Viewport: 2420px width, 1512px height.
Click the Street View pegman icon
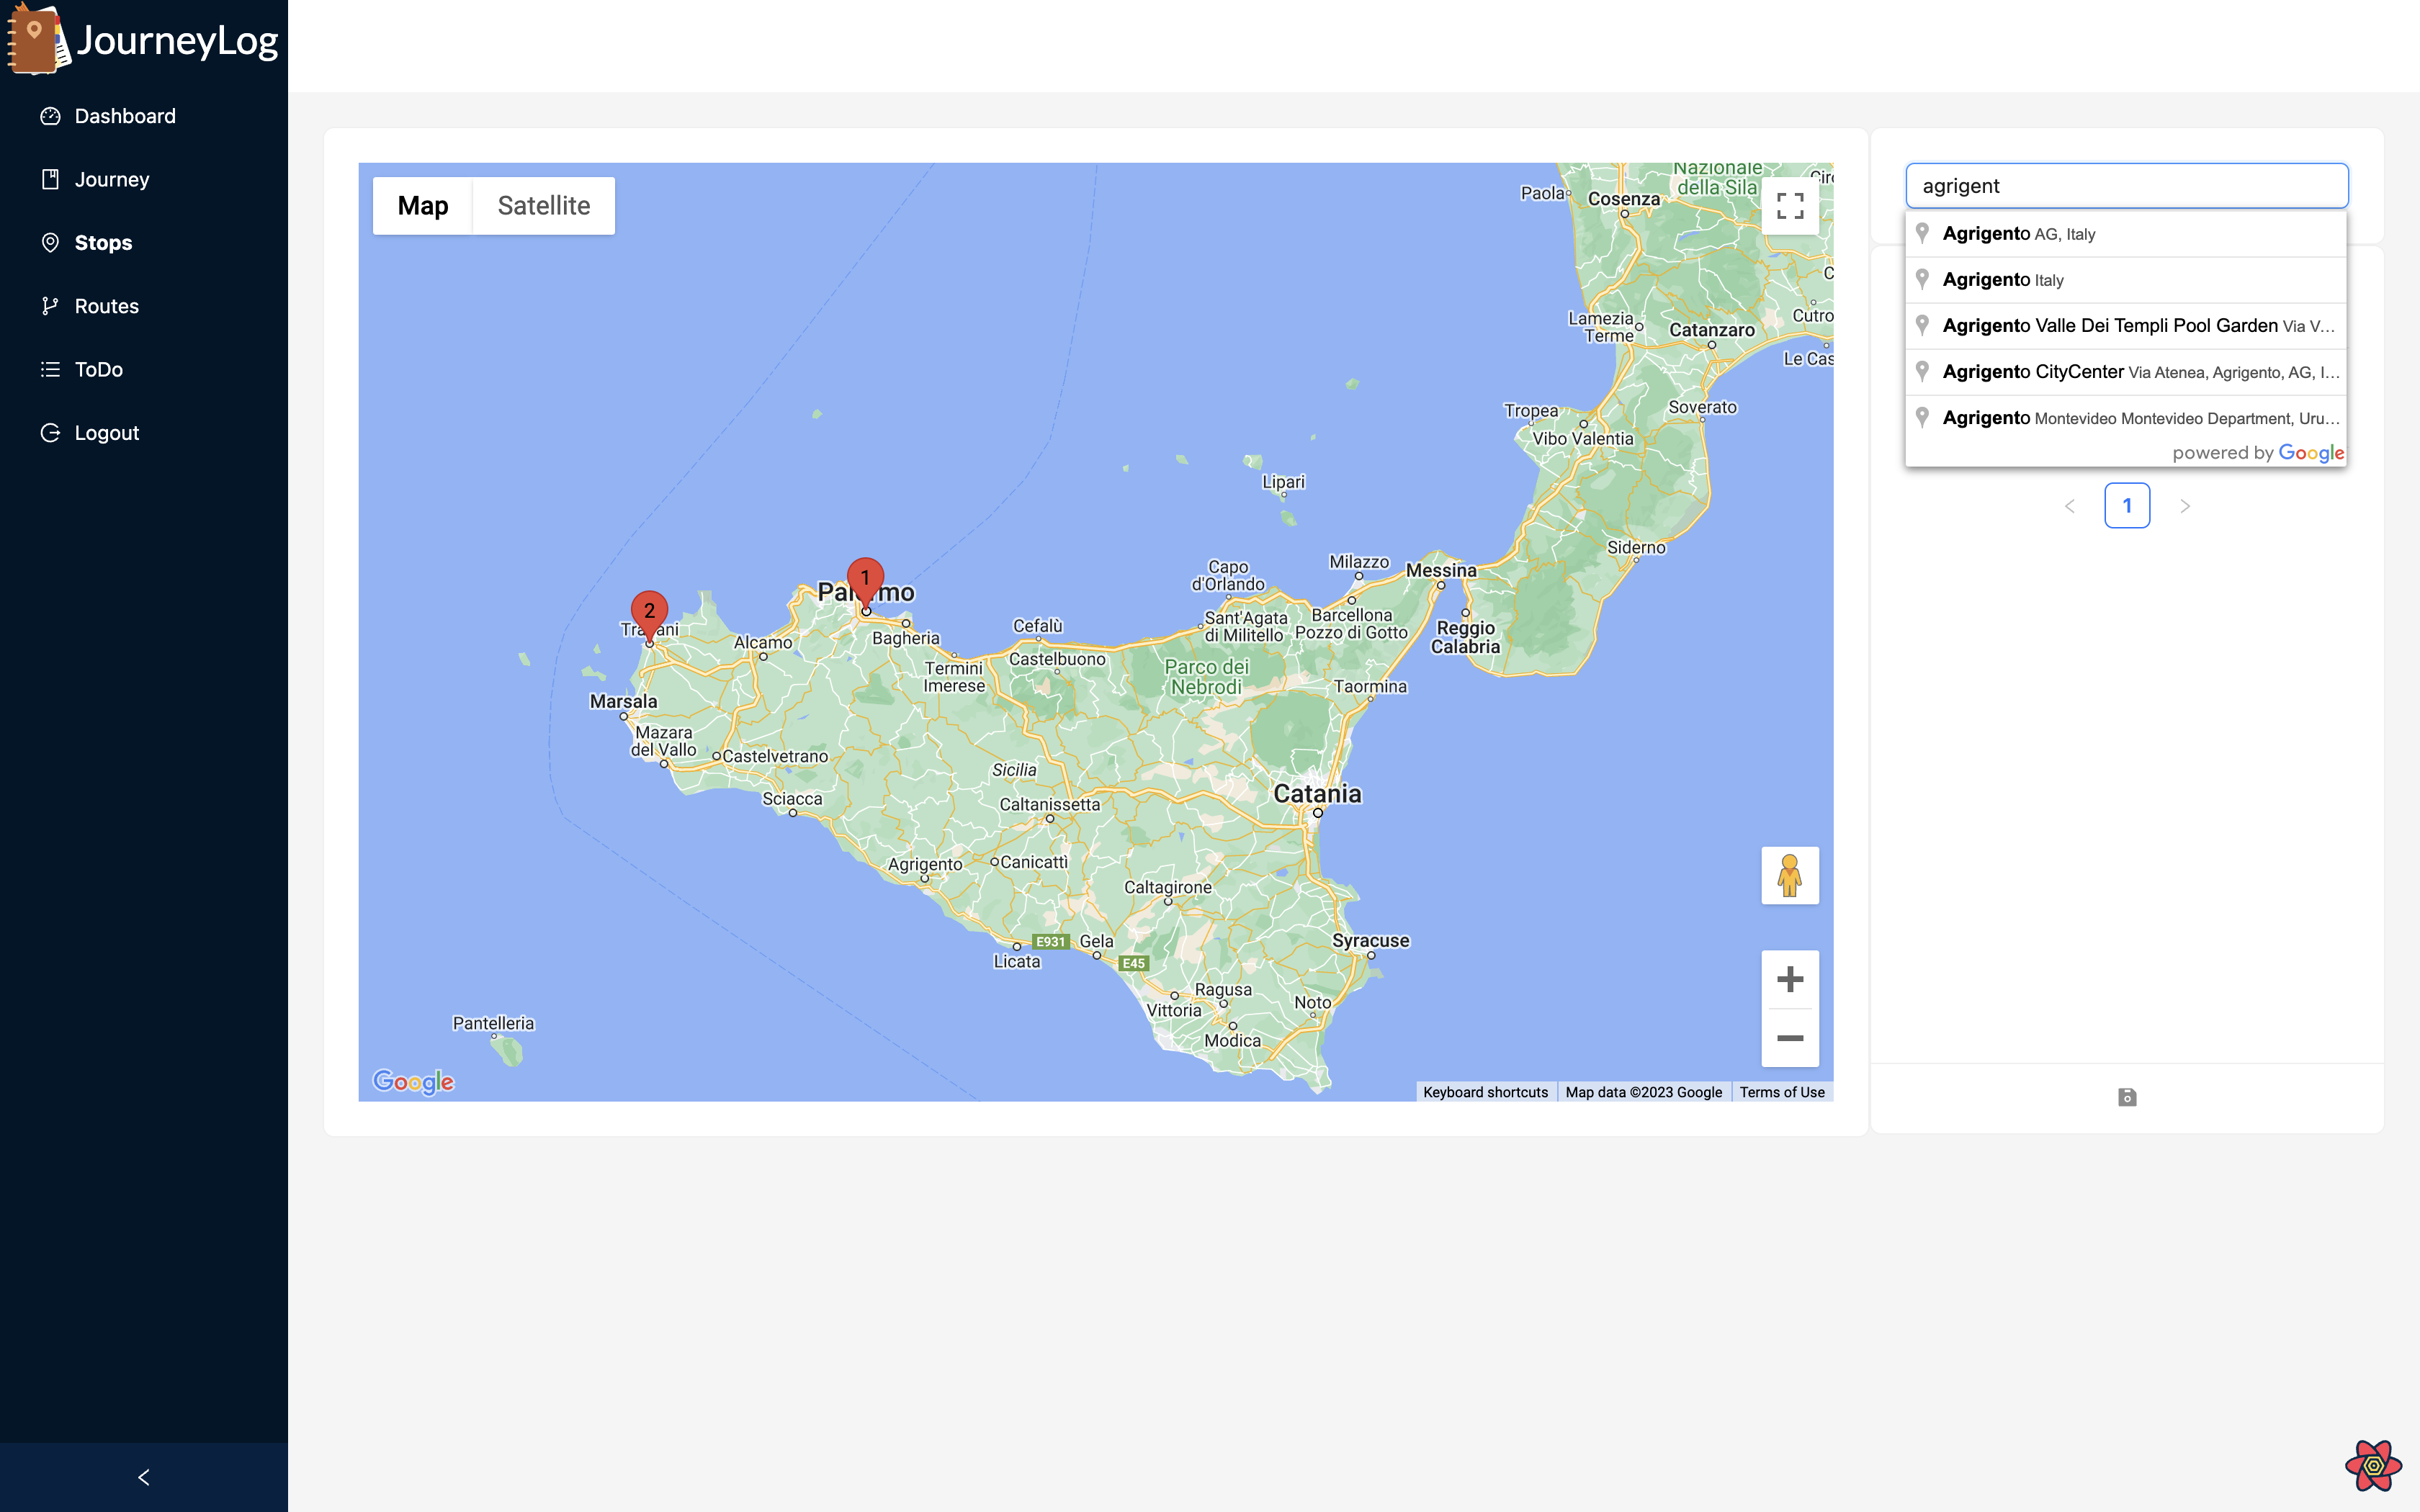click(1789, 875)
